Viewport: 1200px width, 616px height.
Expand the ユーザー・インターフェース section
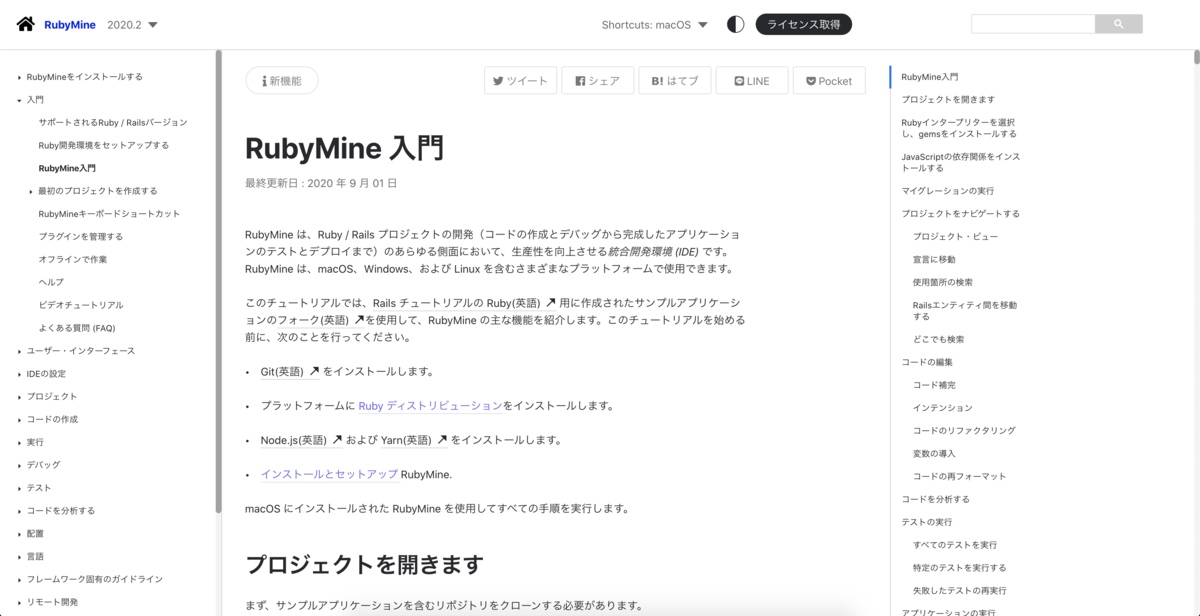pos(19,351)
